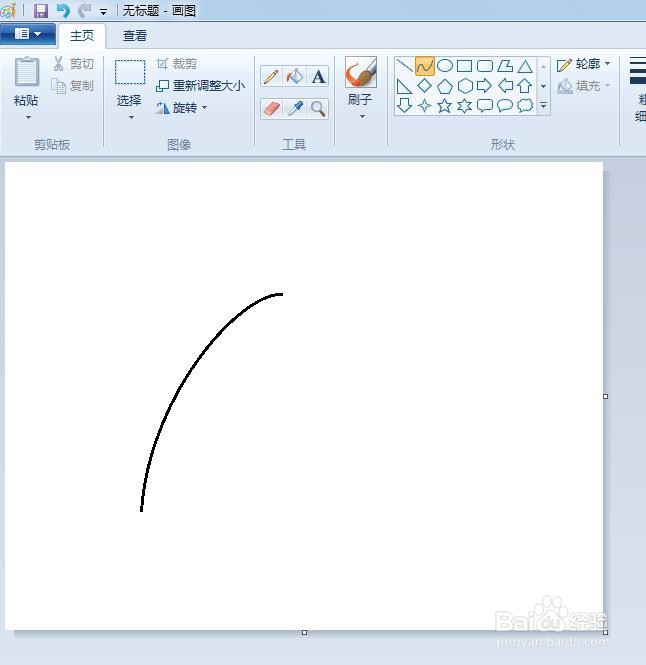Select the Six-point star shape
The height and width of the screenshot is (665, 646).
(465, 105)
